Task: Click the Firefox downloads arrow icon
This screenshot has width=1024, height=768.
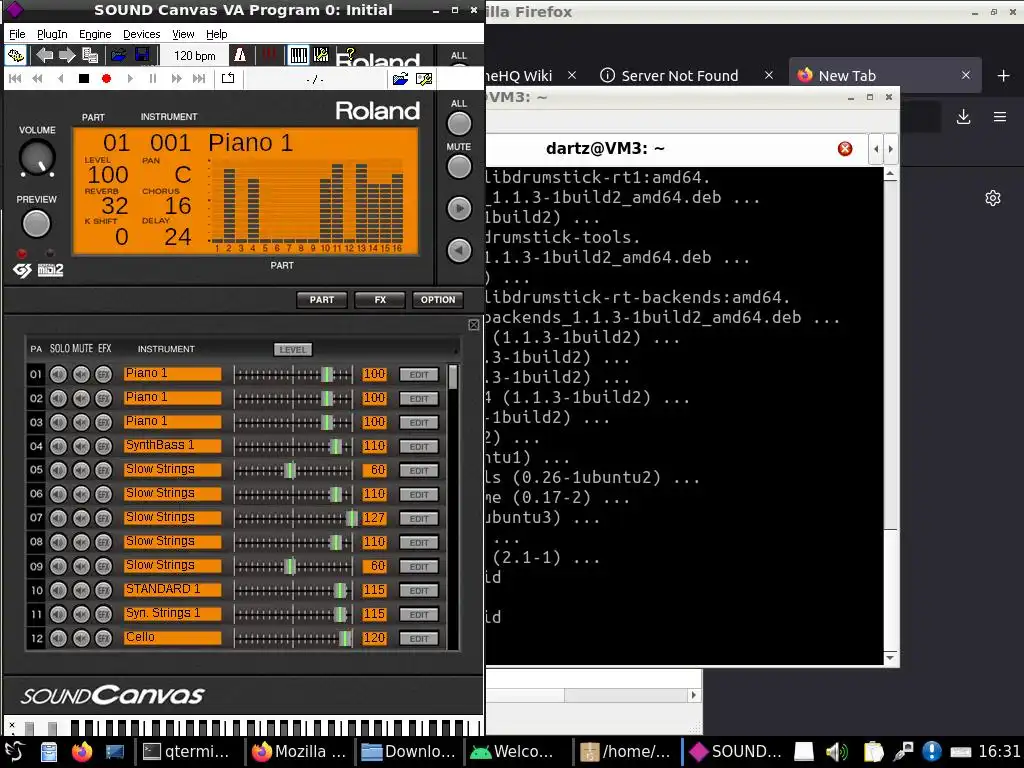Action: pyautogui.click(x=963, y=117)
